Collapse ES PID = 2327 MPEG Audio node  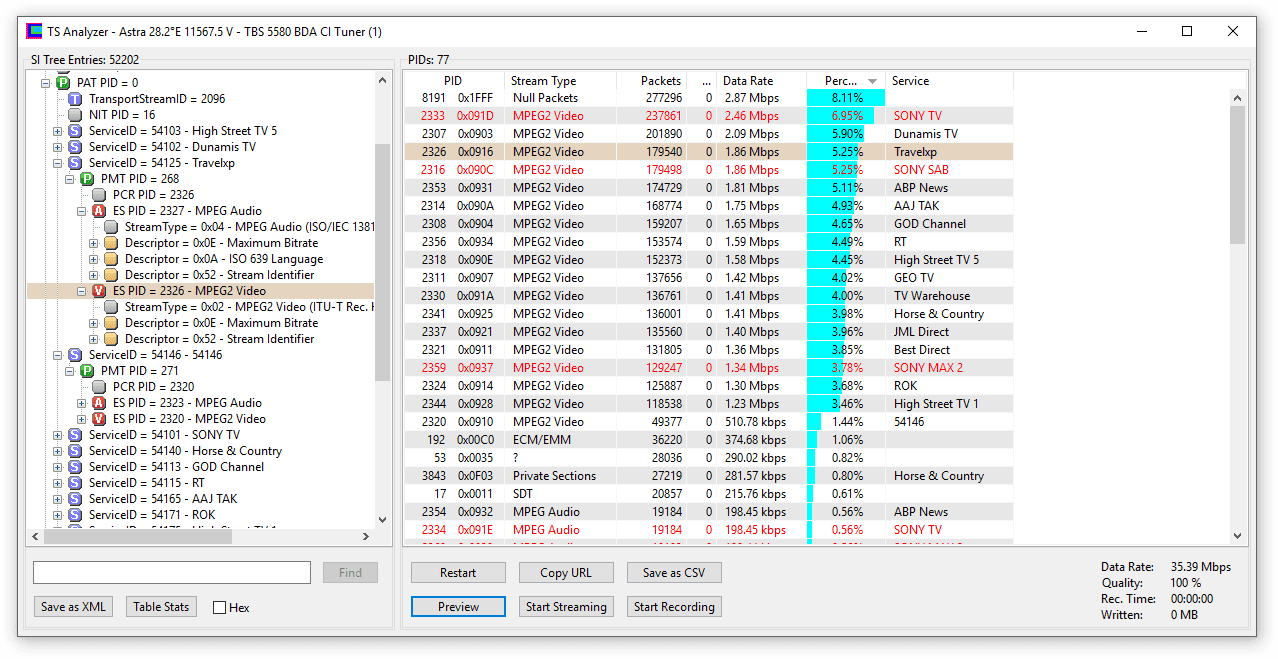click(x=82, y=211)
